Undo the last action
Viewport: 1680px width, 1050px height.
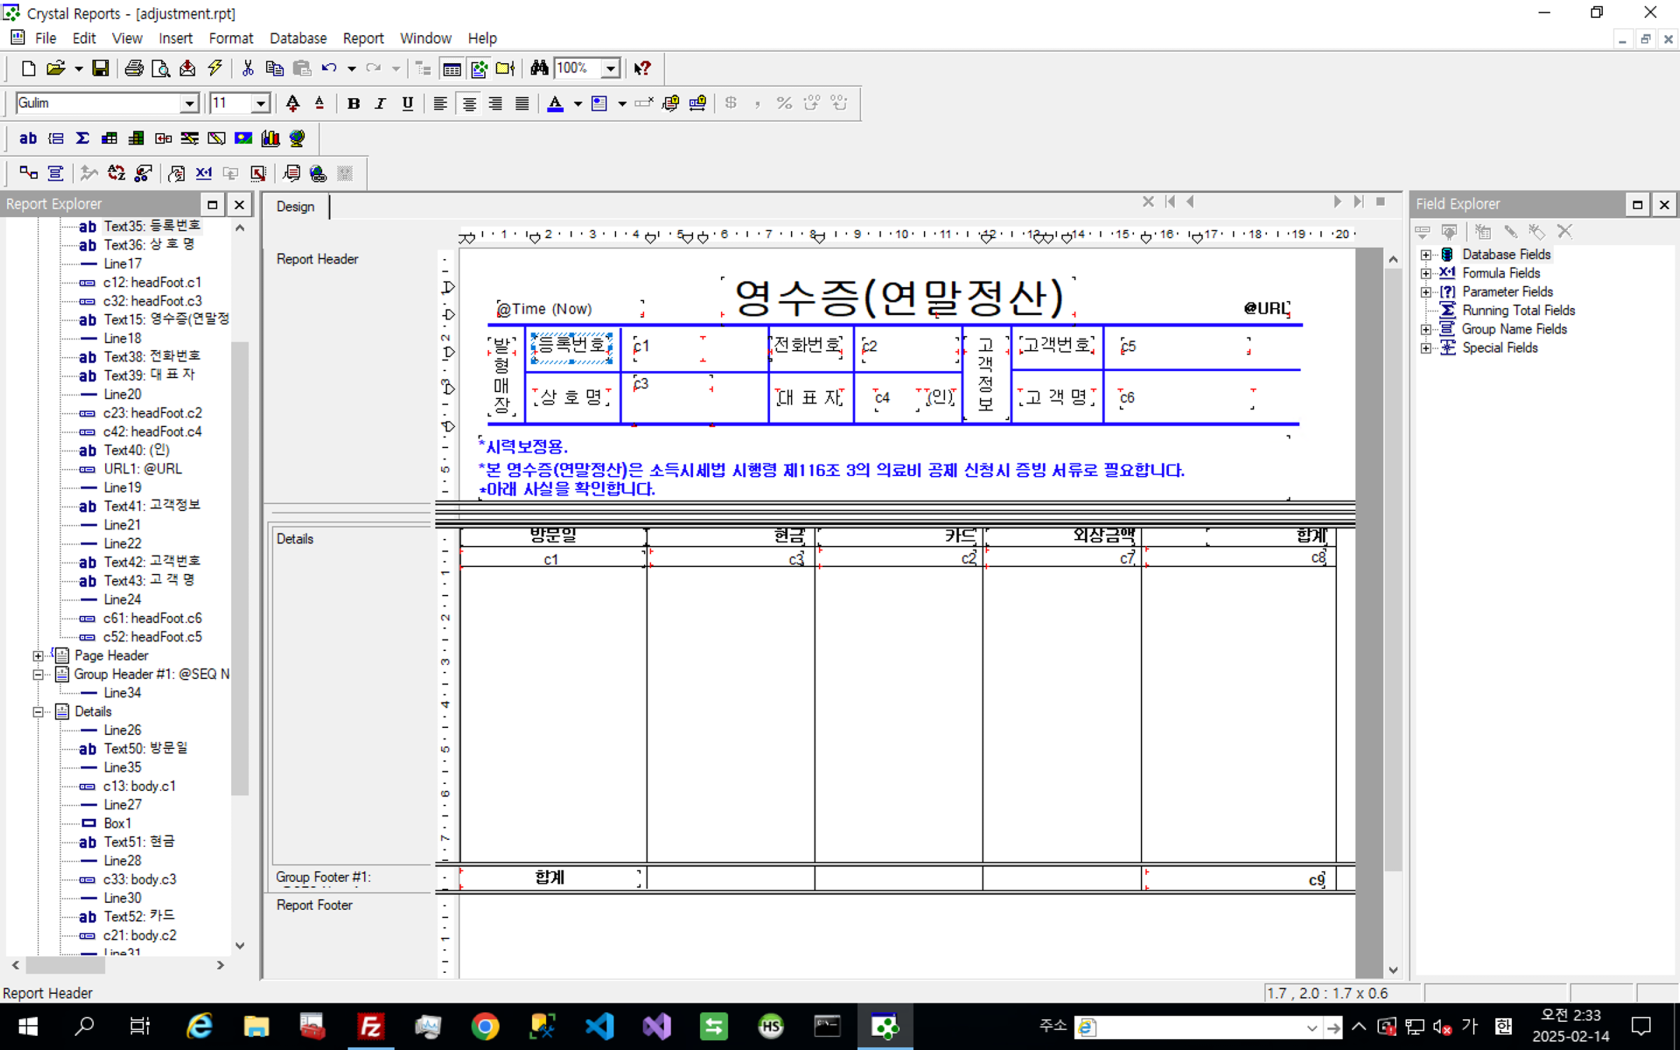click(x=329, y=68)
